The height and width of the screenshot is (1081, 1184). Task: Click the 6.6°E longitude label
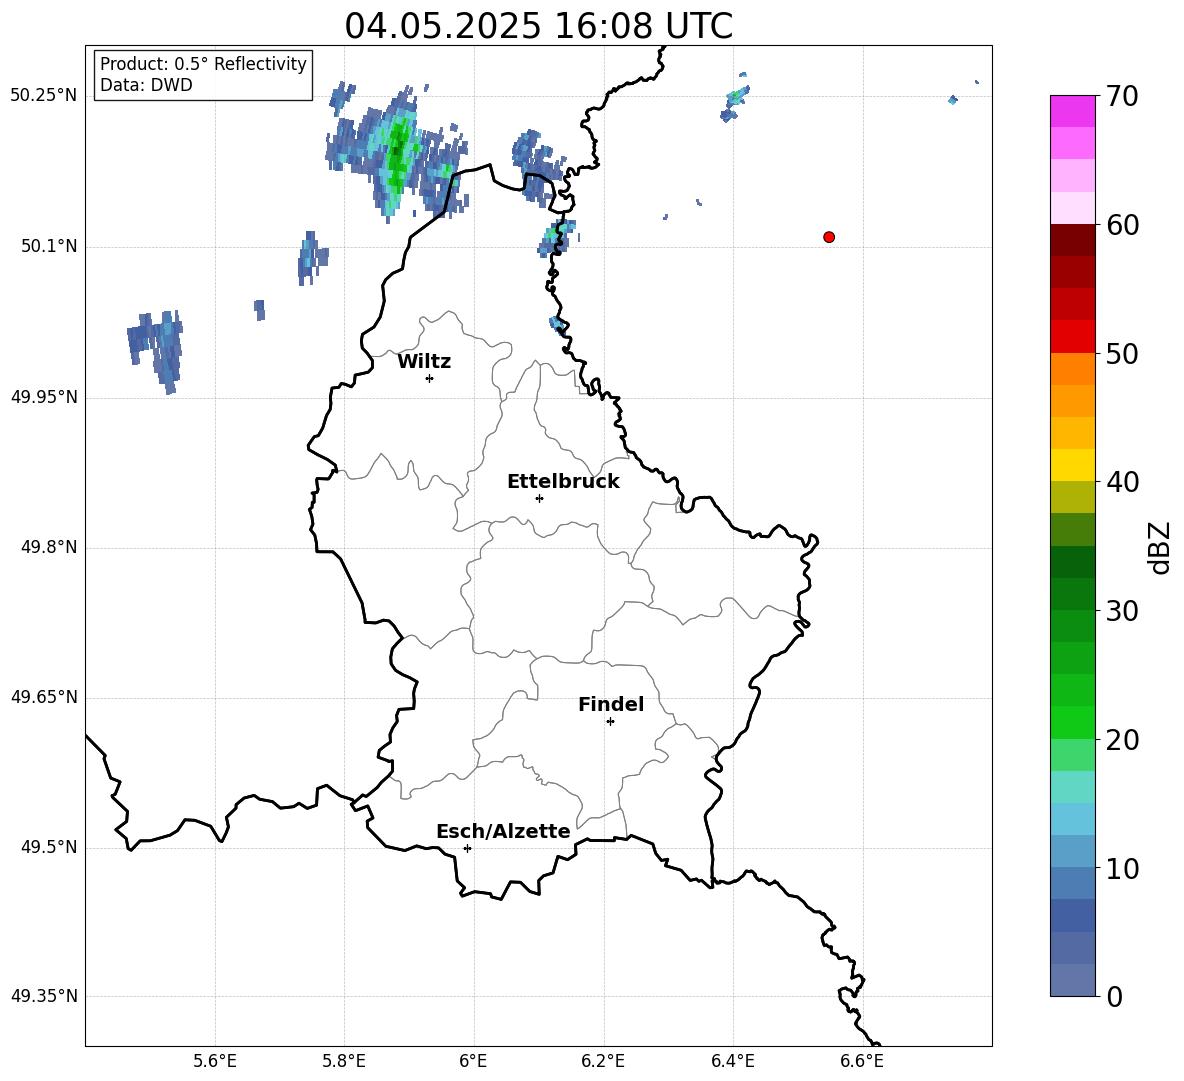click(862, 1061)
